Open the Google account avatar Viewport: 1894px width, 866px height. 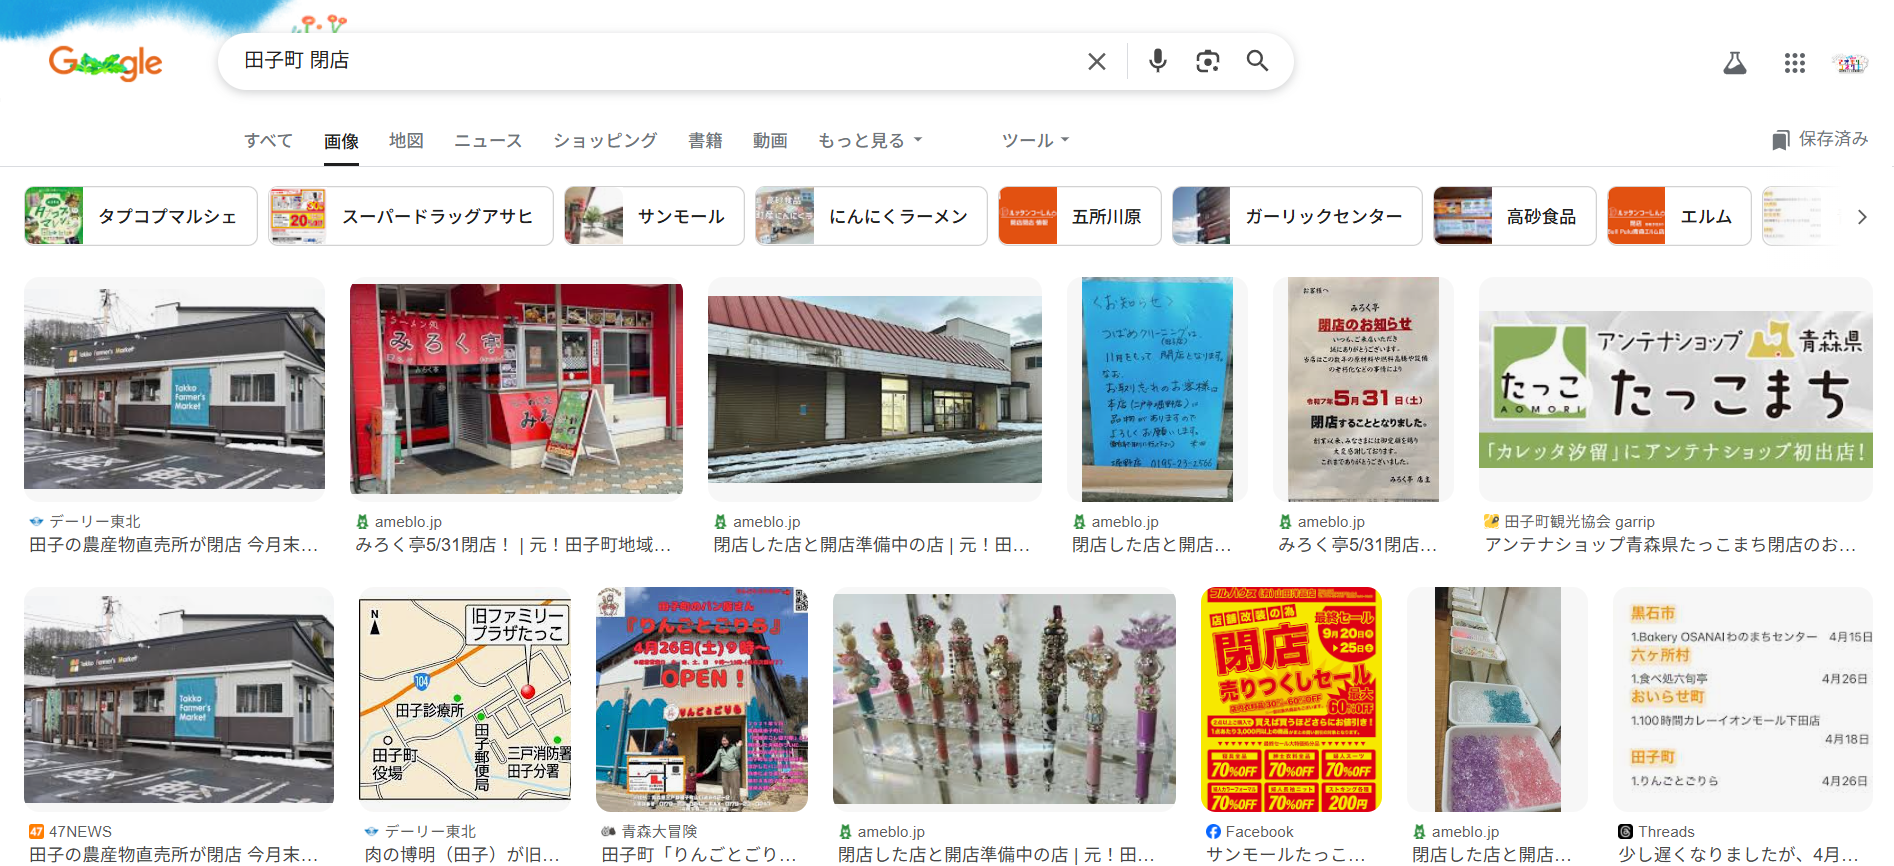pos(1850,63)
